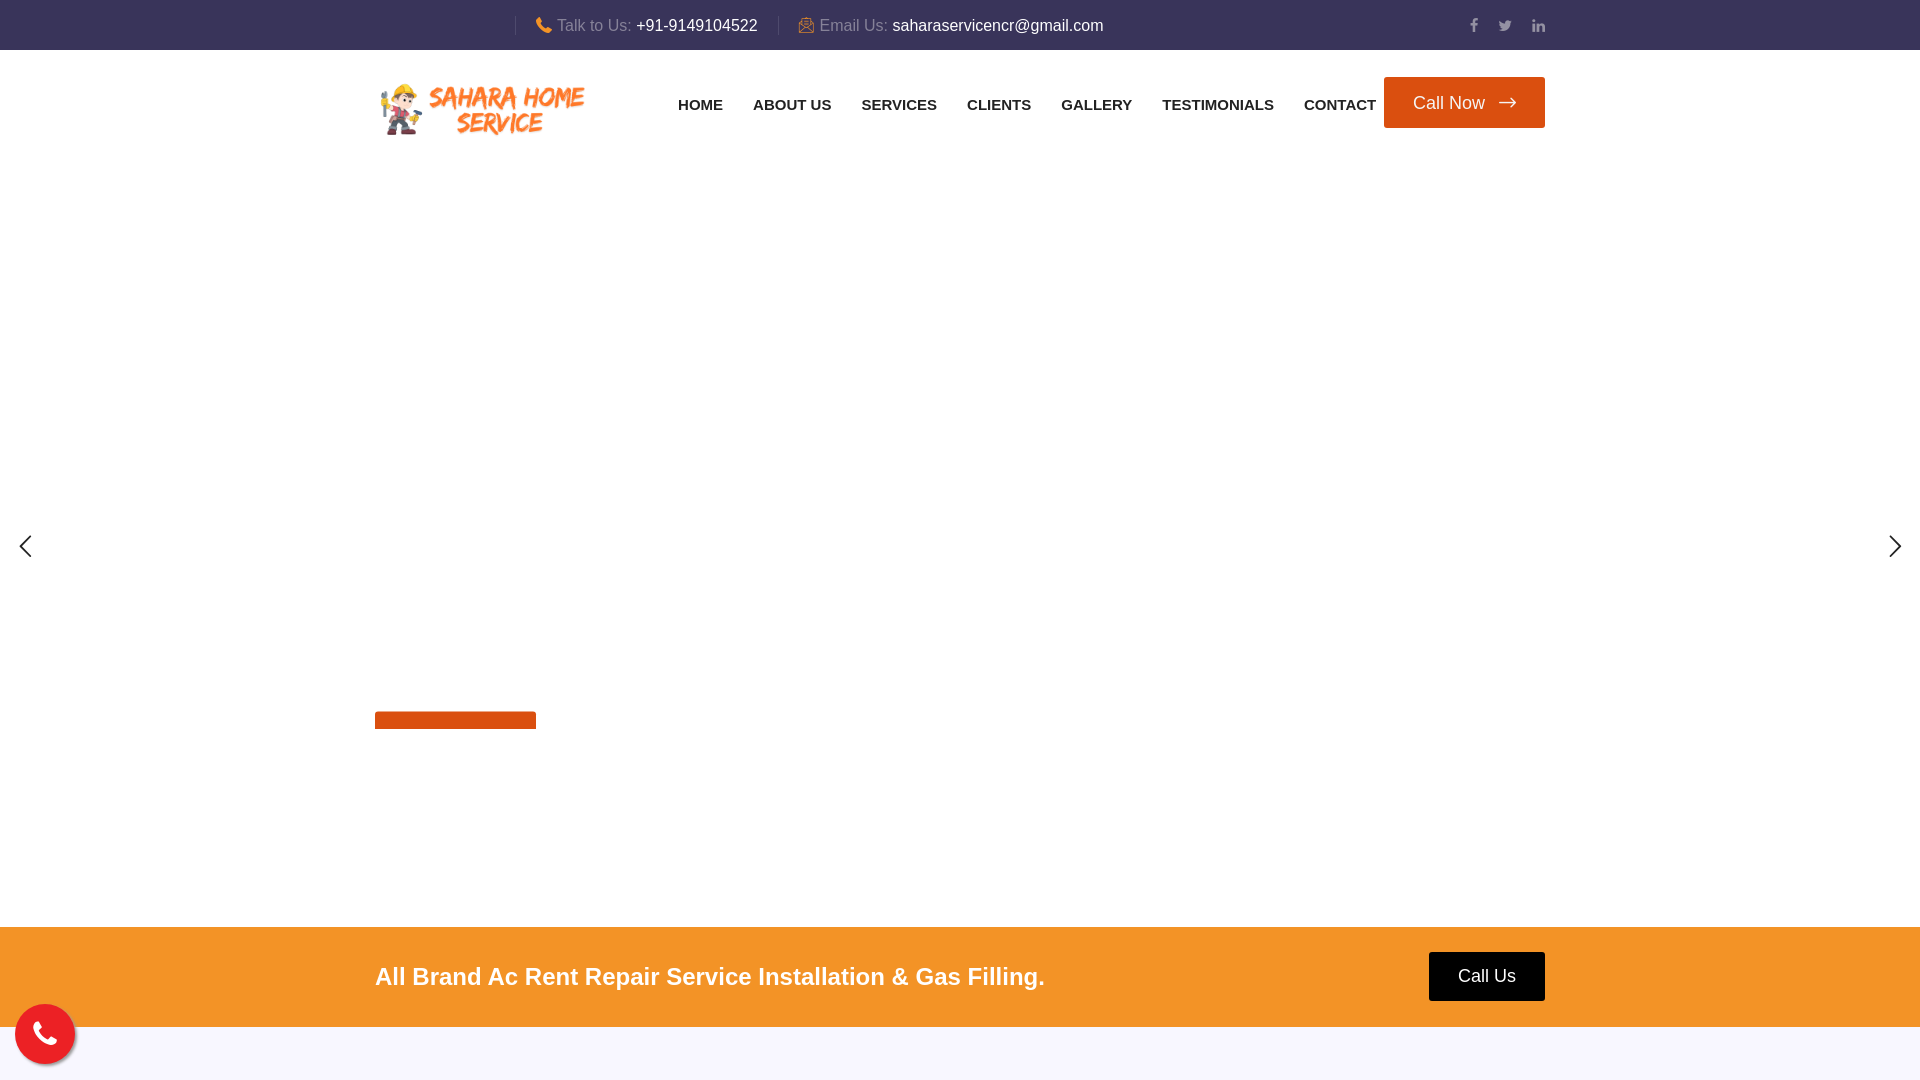Open the Facebook social icon

(x=1474, y=25)
